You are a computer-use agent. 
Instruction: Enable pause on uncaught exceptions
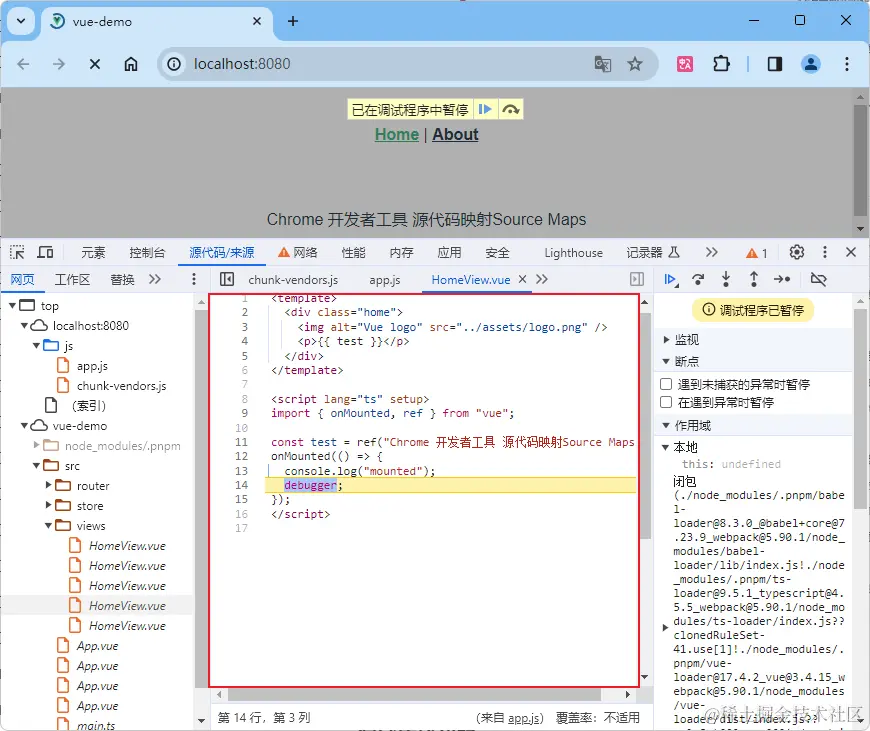(x=666, y=384)
